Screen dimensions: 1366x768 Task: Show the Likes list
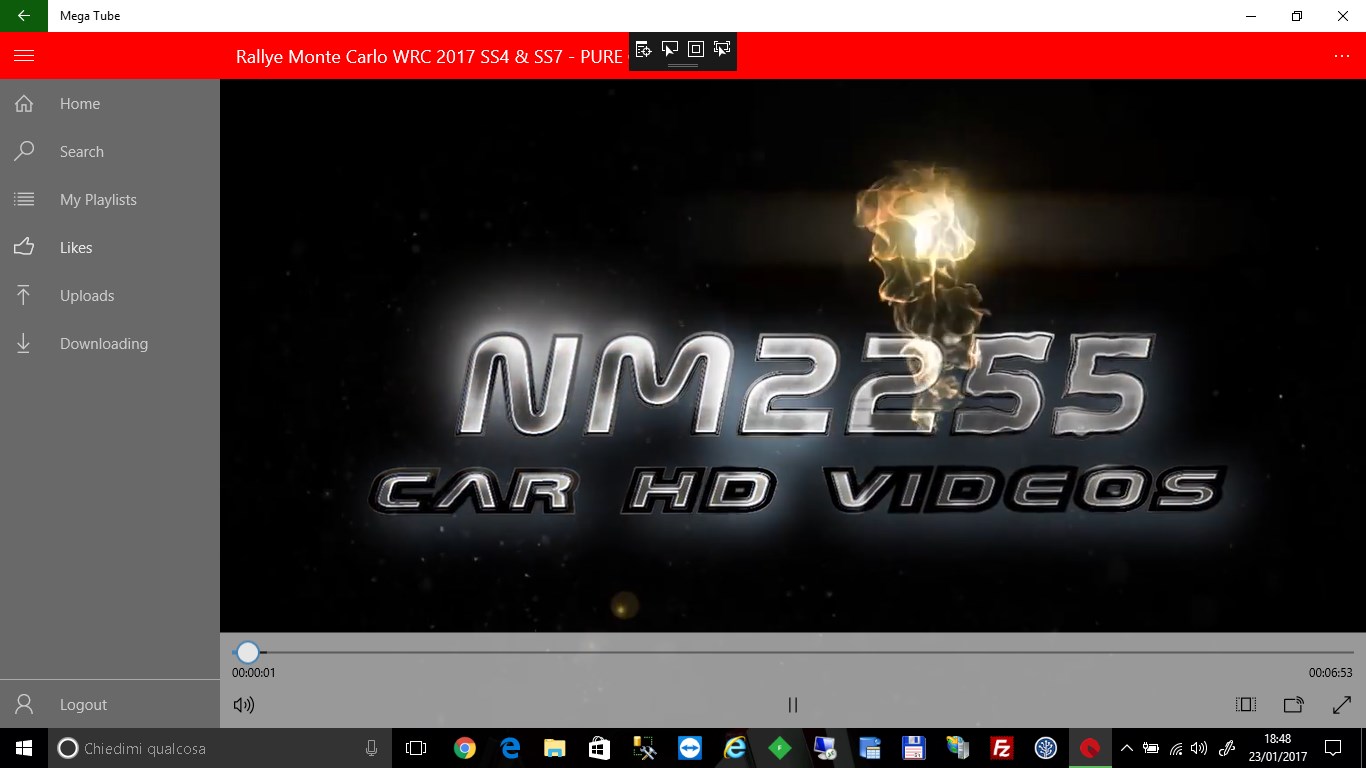coord(110,248)
